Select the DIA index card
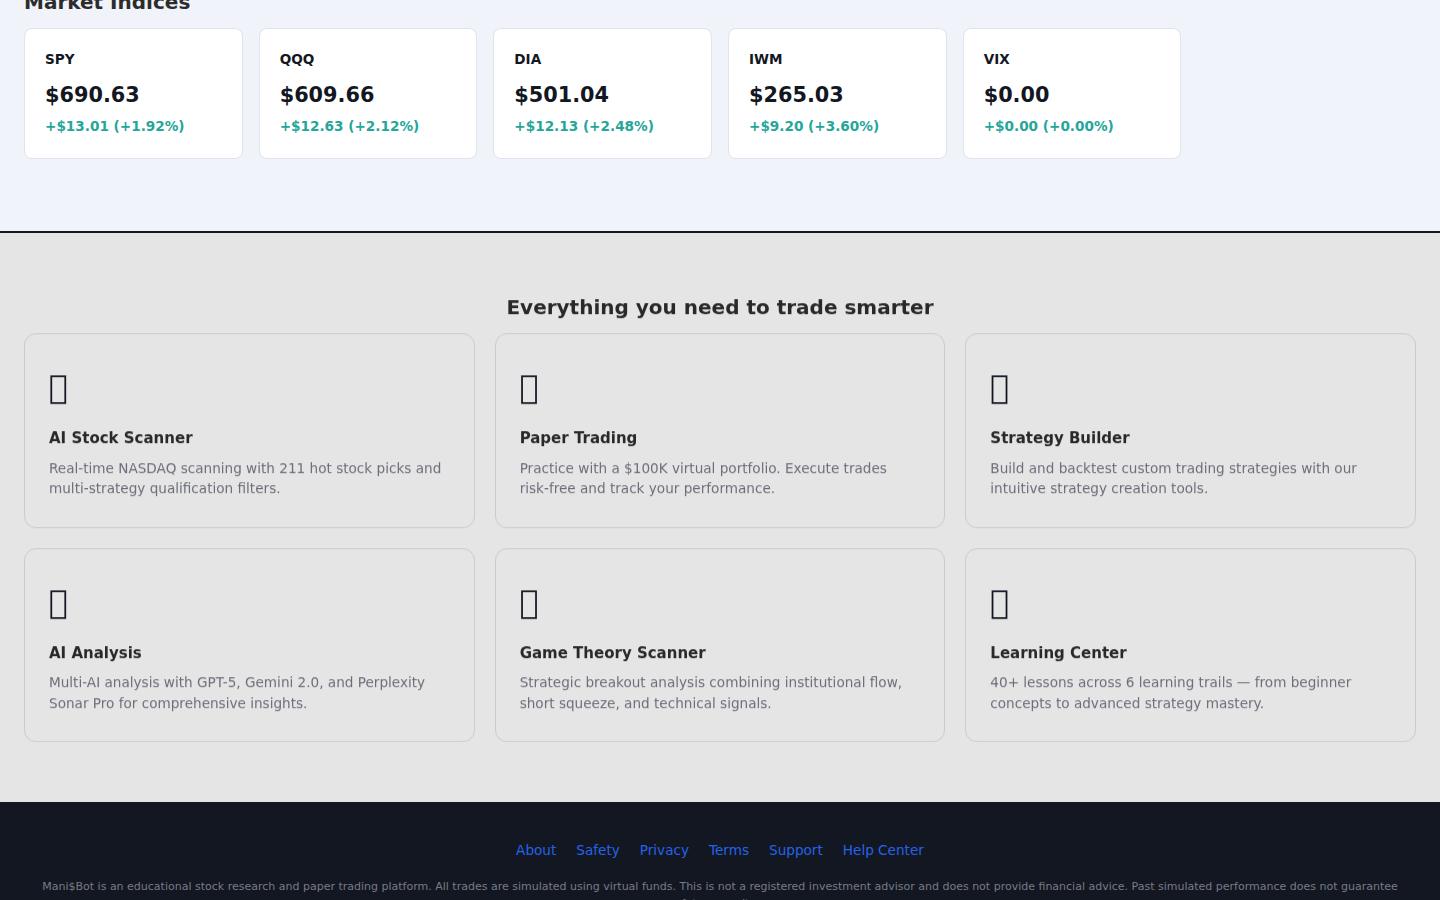The width and height of the screenshot is (1440, 900). tap(602, 93)
